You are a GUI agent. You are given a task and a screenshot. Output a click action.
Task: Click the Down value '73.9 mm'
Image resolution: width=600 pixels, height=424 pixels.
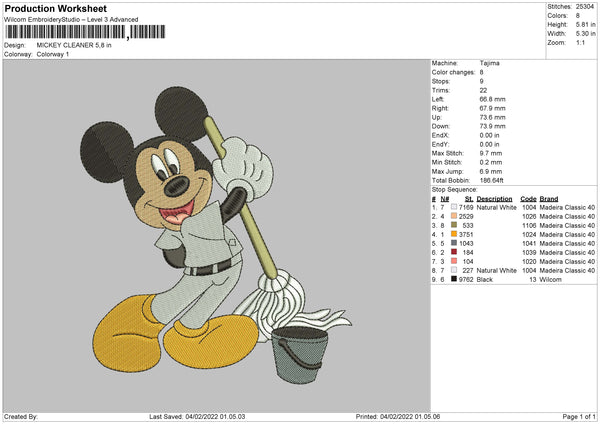[x=492, y=126]
